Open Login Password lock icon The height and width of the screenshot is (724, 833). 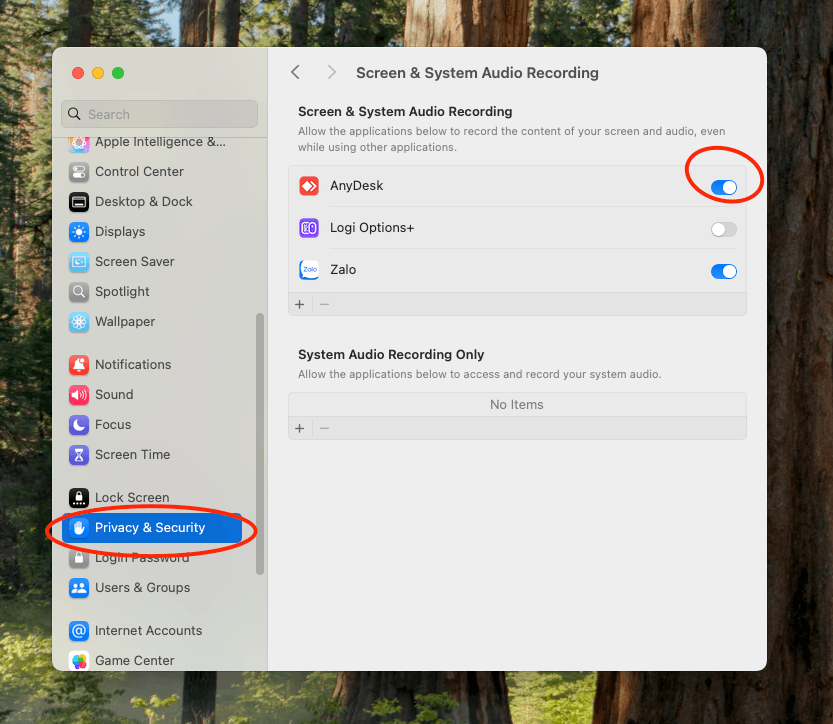click(79, 558)
